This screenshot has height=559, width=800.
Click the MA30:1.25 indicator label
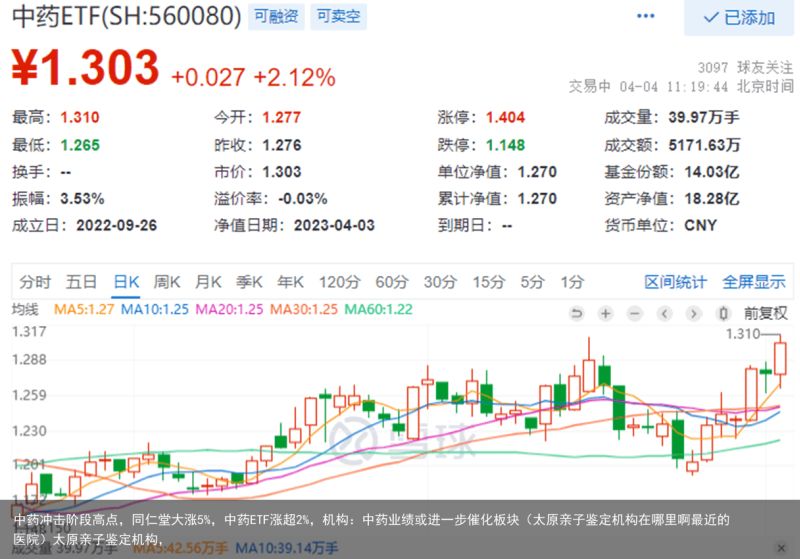click(304, 309)
